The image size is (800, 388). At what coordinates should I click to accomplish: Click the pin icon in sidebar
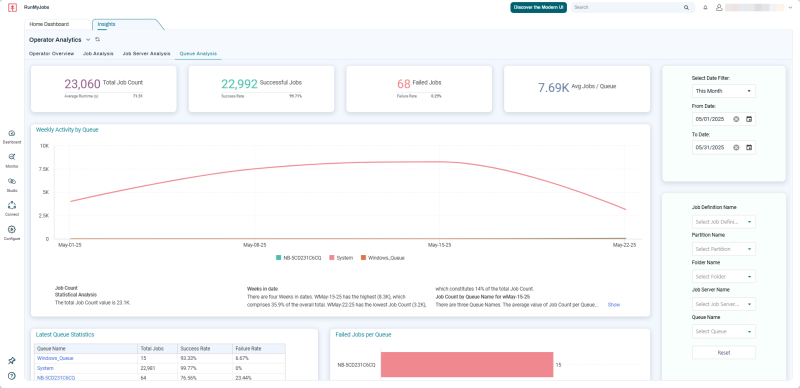12,360
